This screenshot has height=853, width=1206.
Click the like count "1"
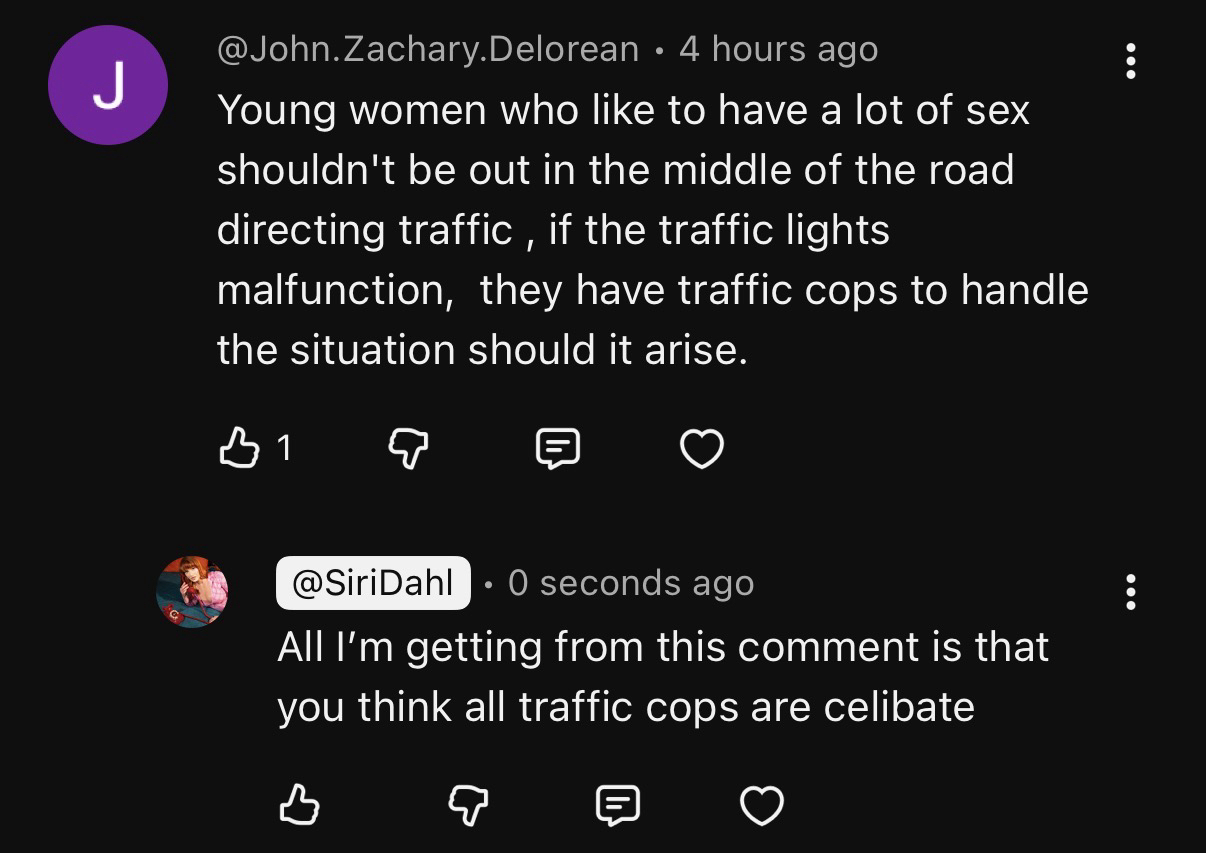284,448
